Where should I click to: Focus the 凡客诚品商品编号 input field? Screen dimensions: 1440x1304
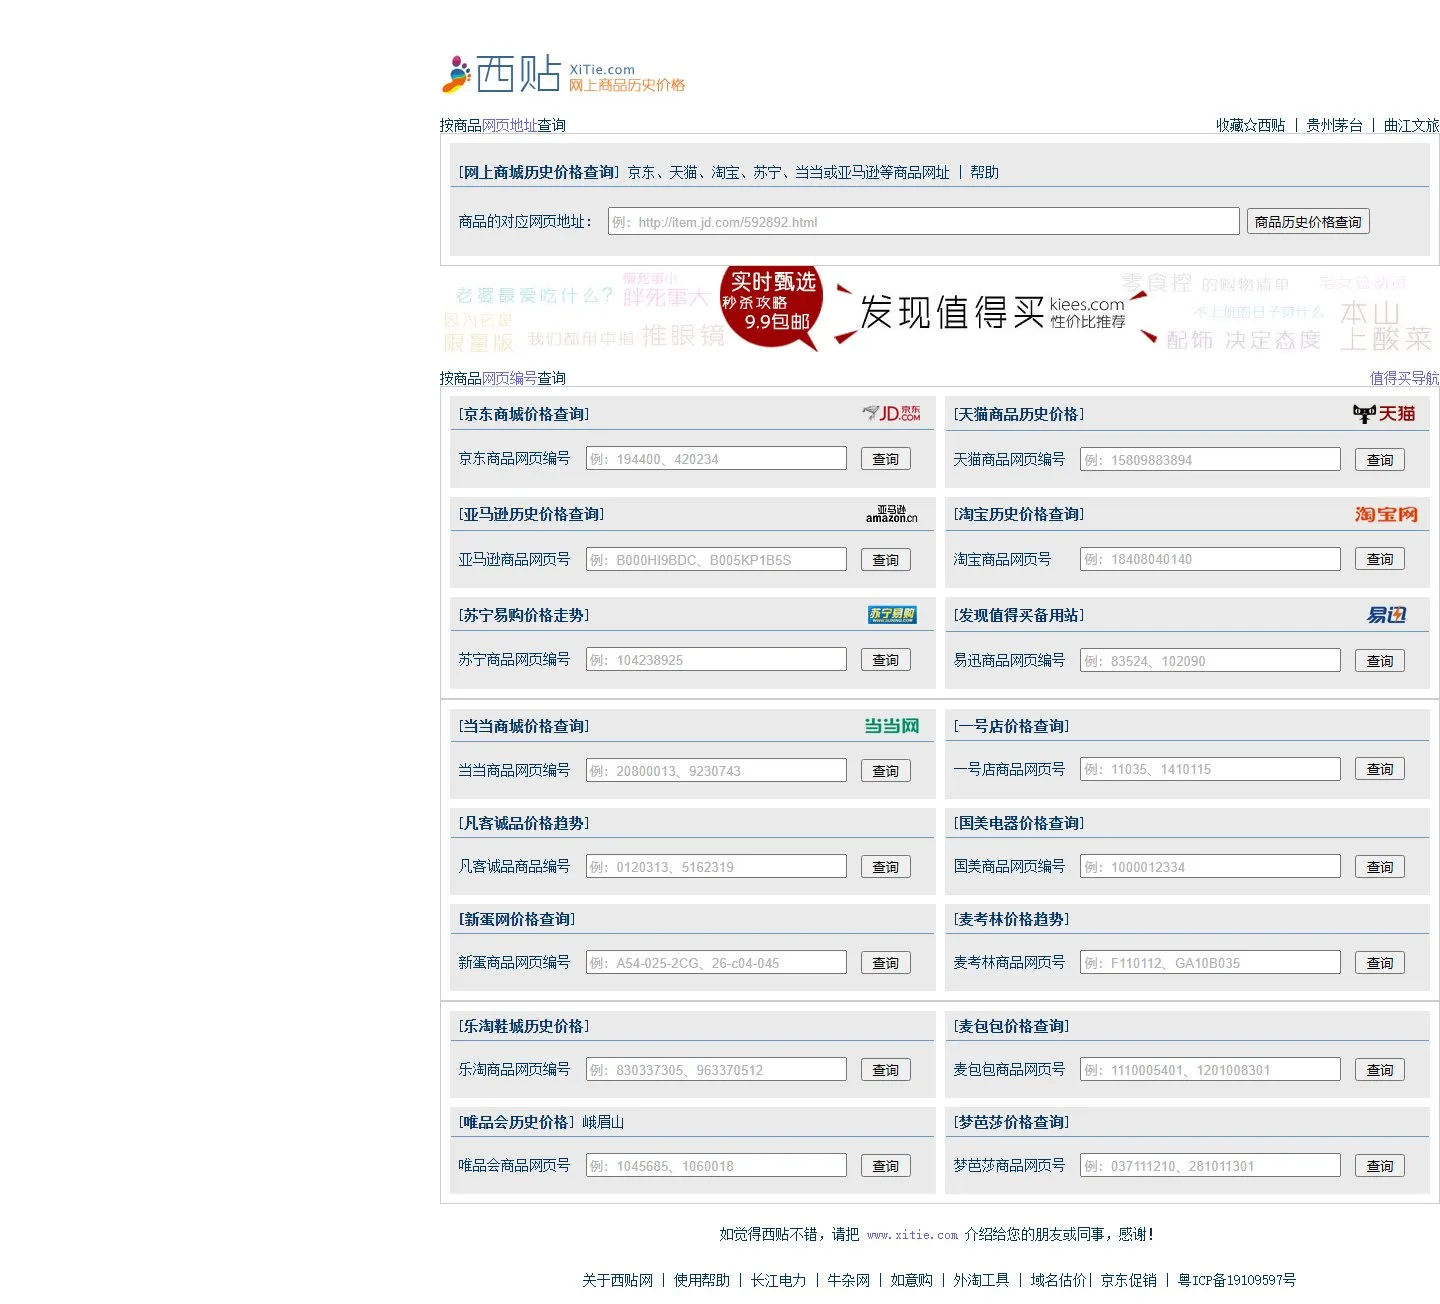point(716,867)
